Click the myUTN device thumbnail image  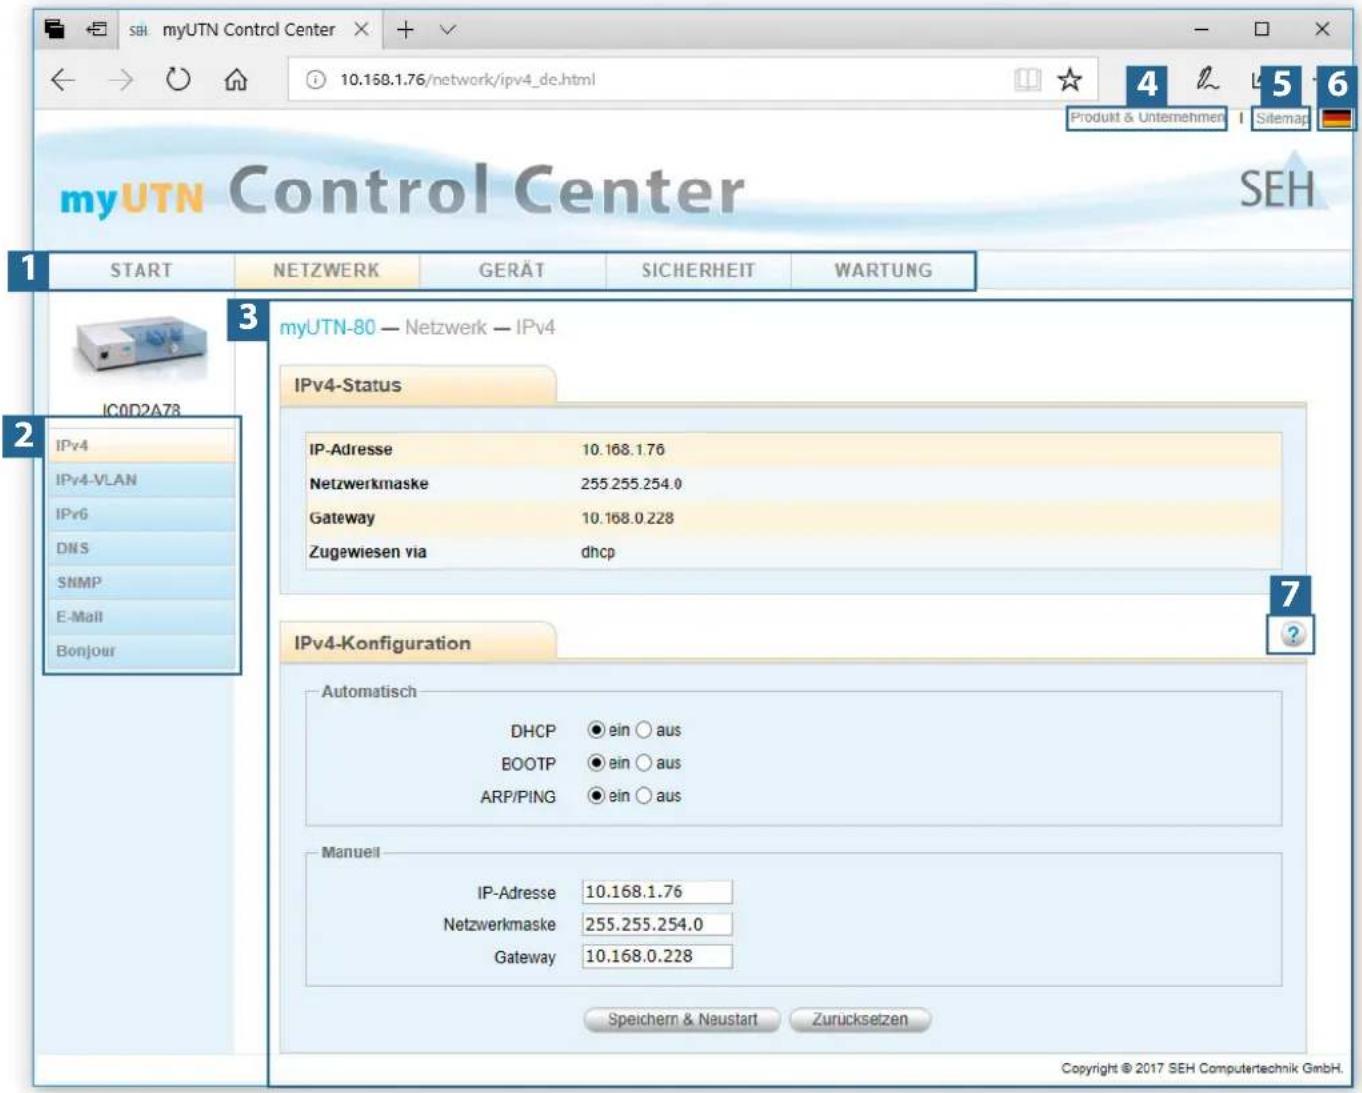[x=141, y=345]
